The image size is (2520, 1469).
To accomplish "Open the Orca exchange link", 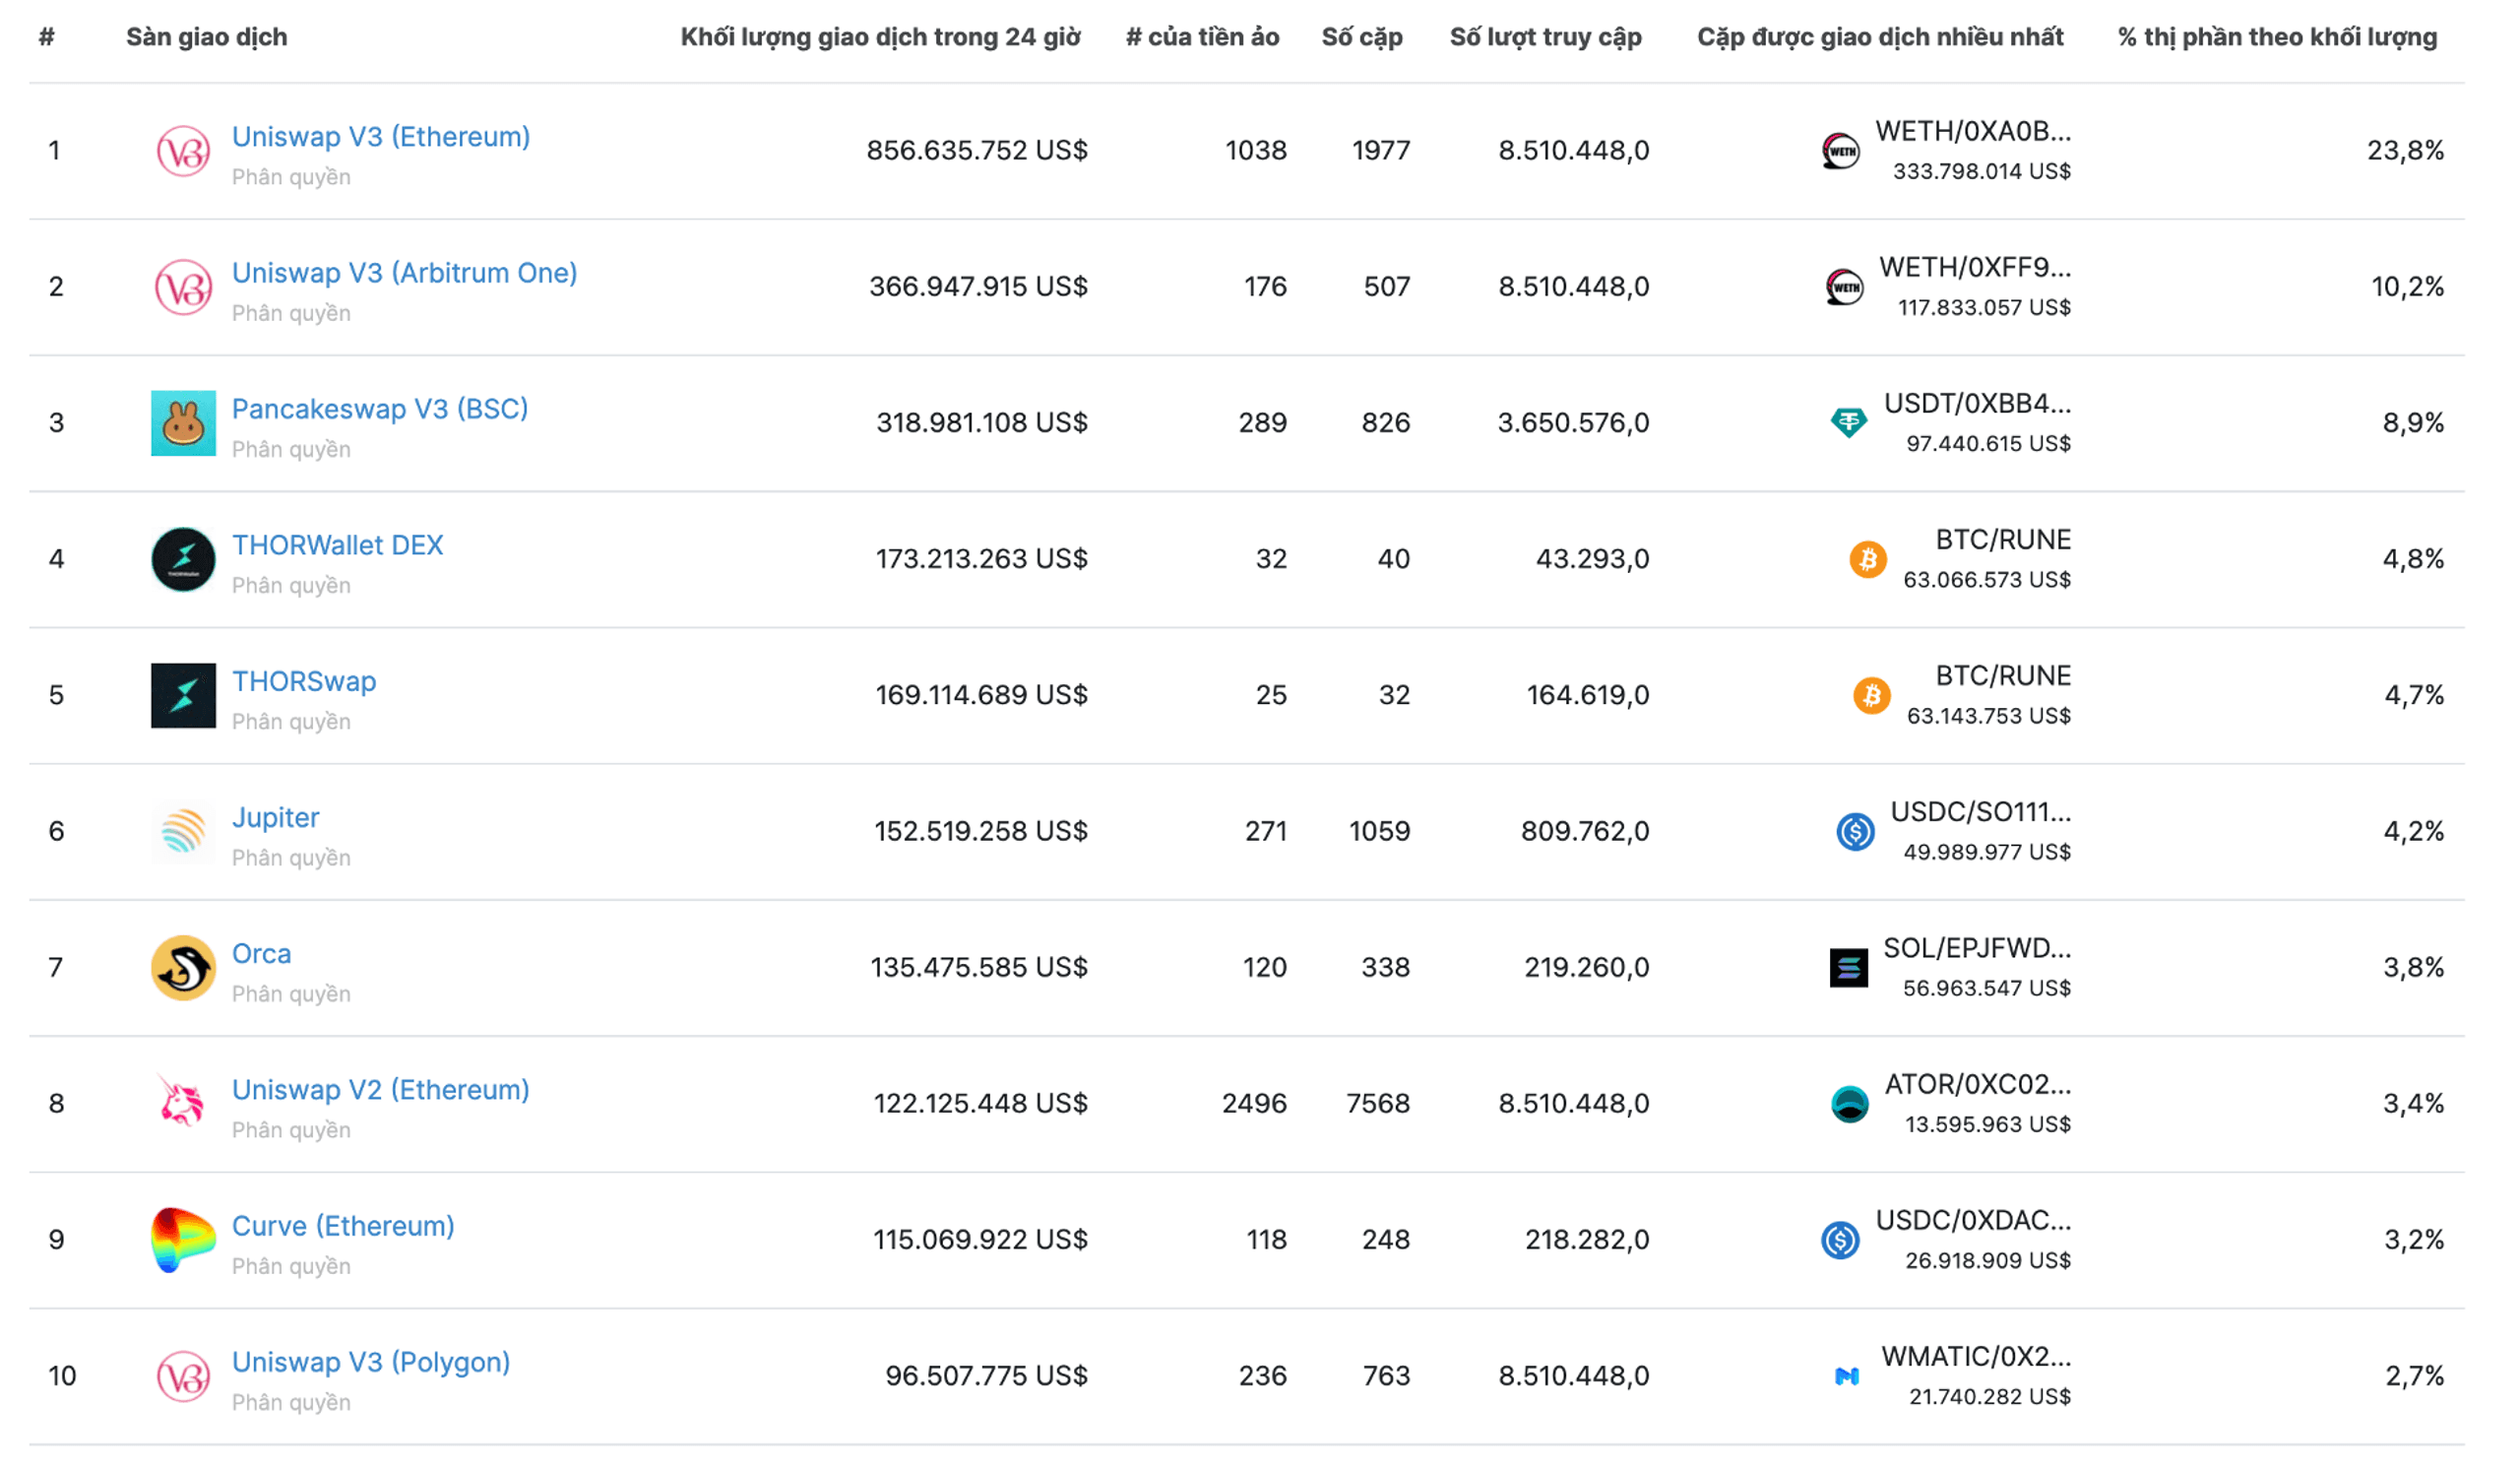I will tap(262, 955).
